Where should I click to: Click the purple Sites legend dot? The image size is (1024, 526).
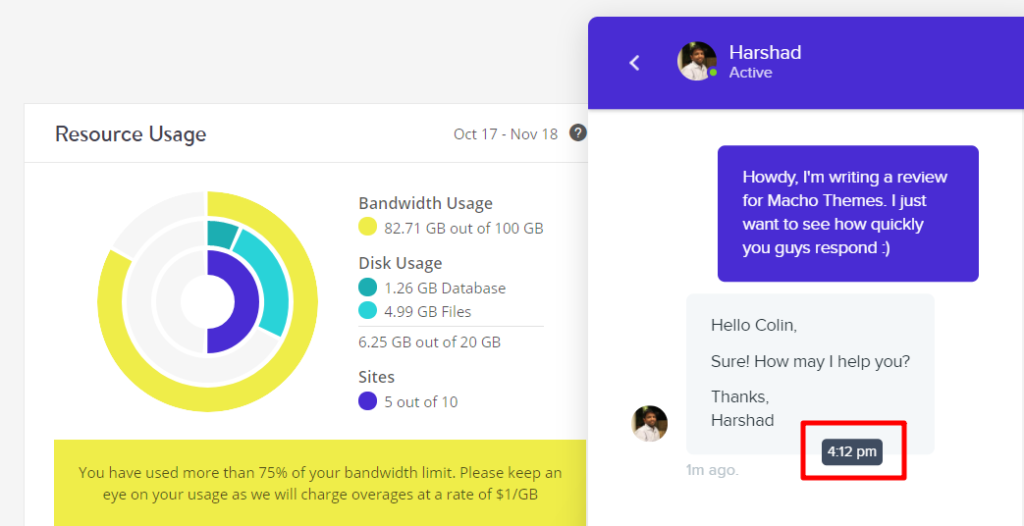[368, 401]
